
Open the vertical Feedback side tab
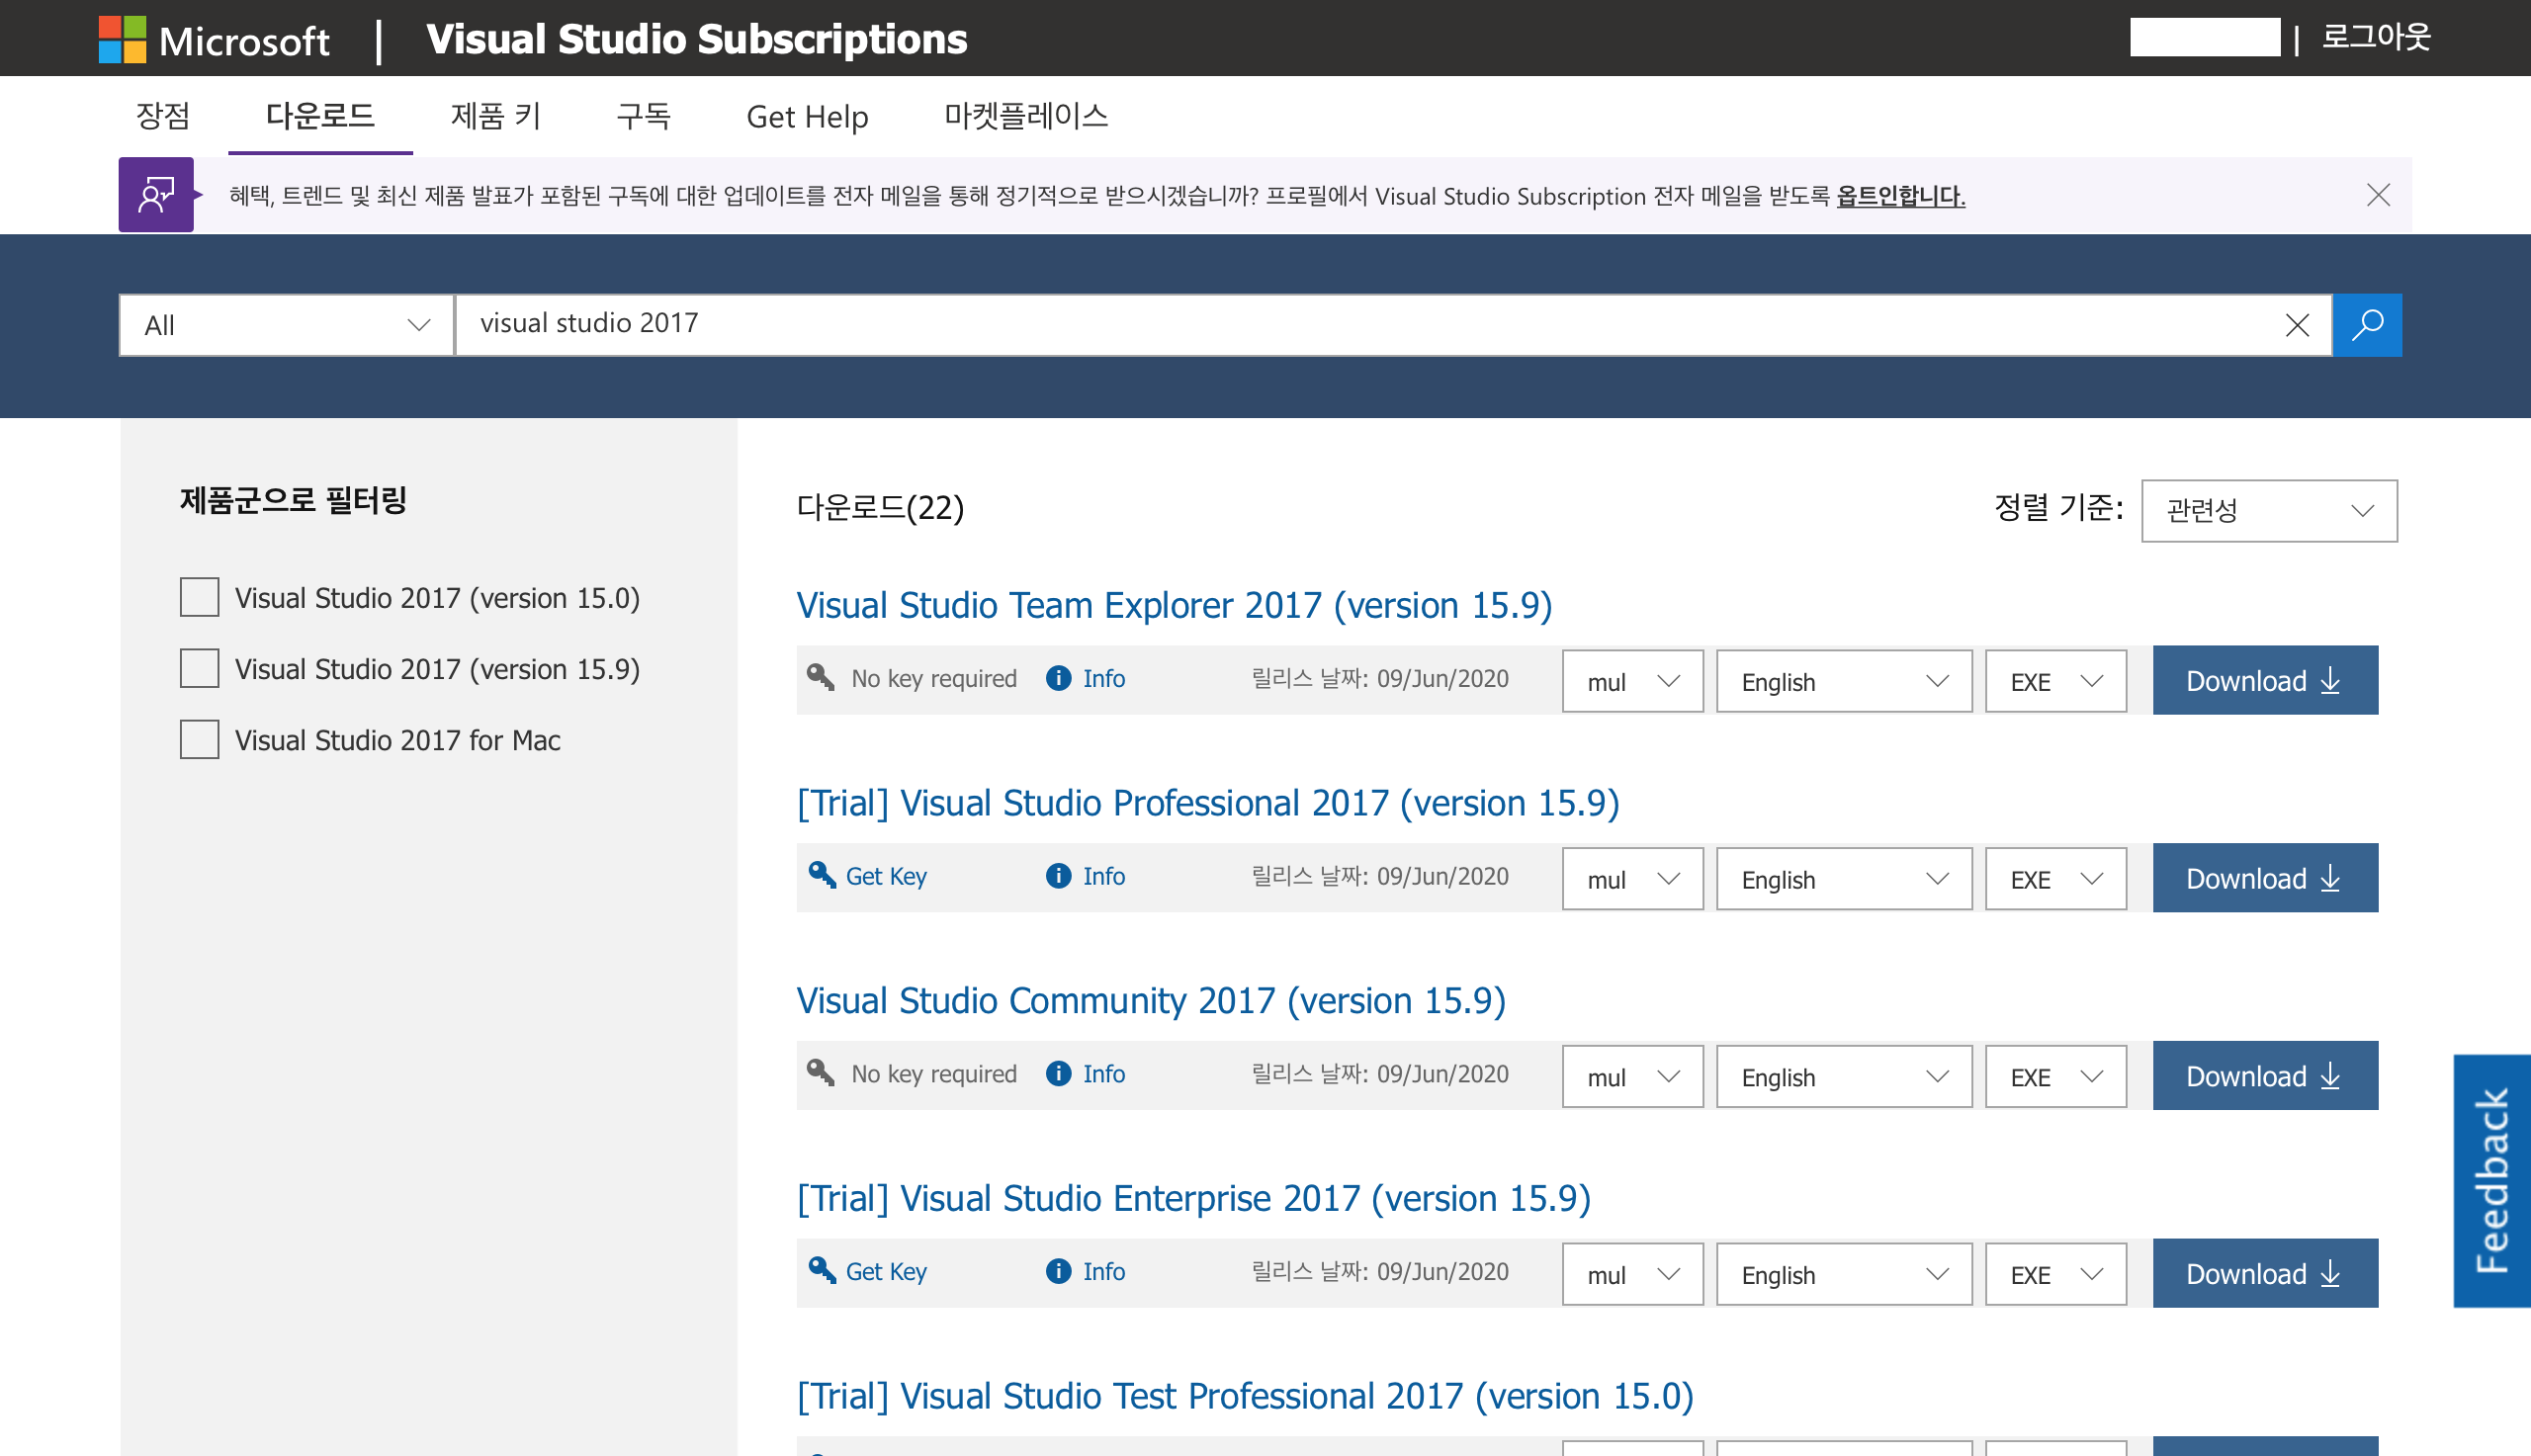2490,1180
